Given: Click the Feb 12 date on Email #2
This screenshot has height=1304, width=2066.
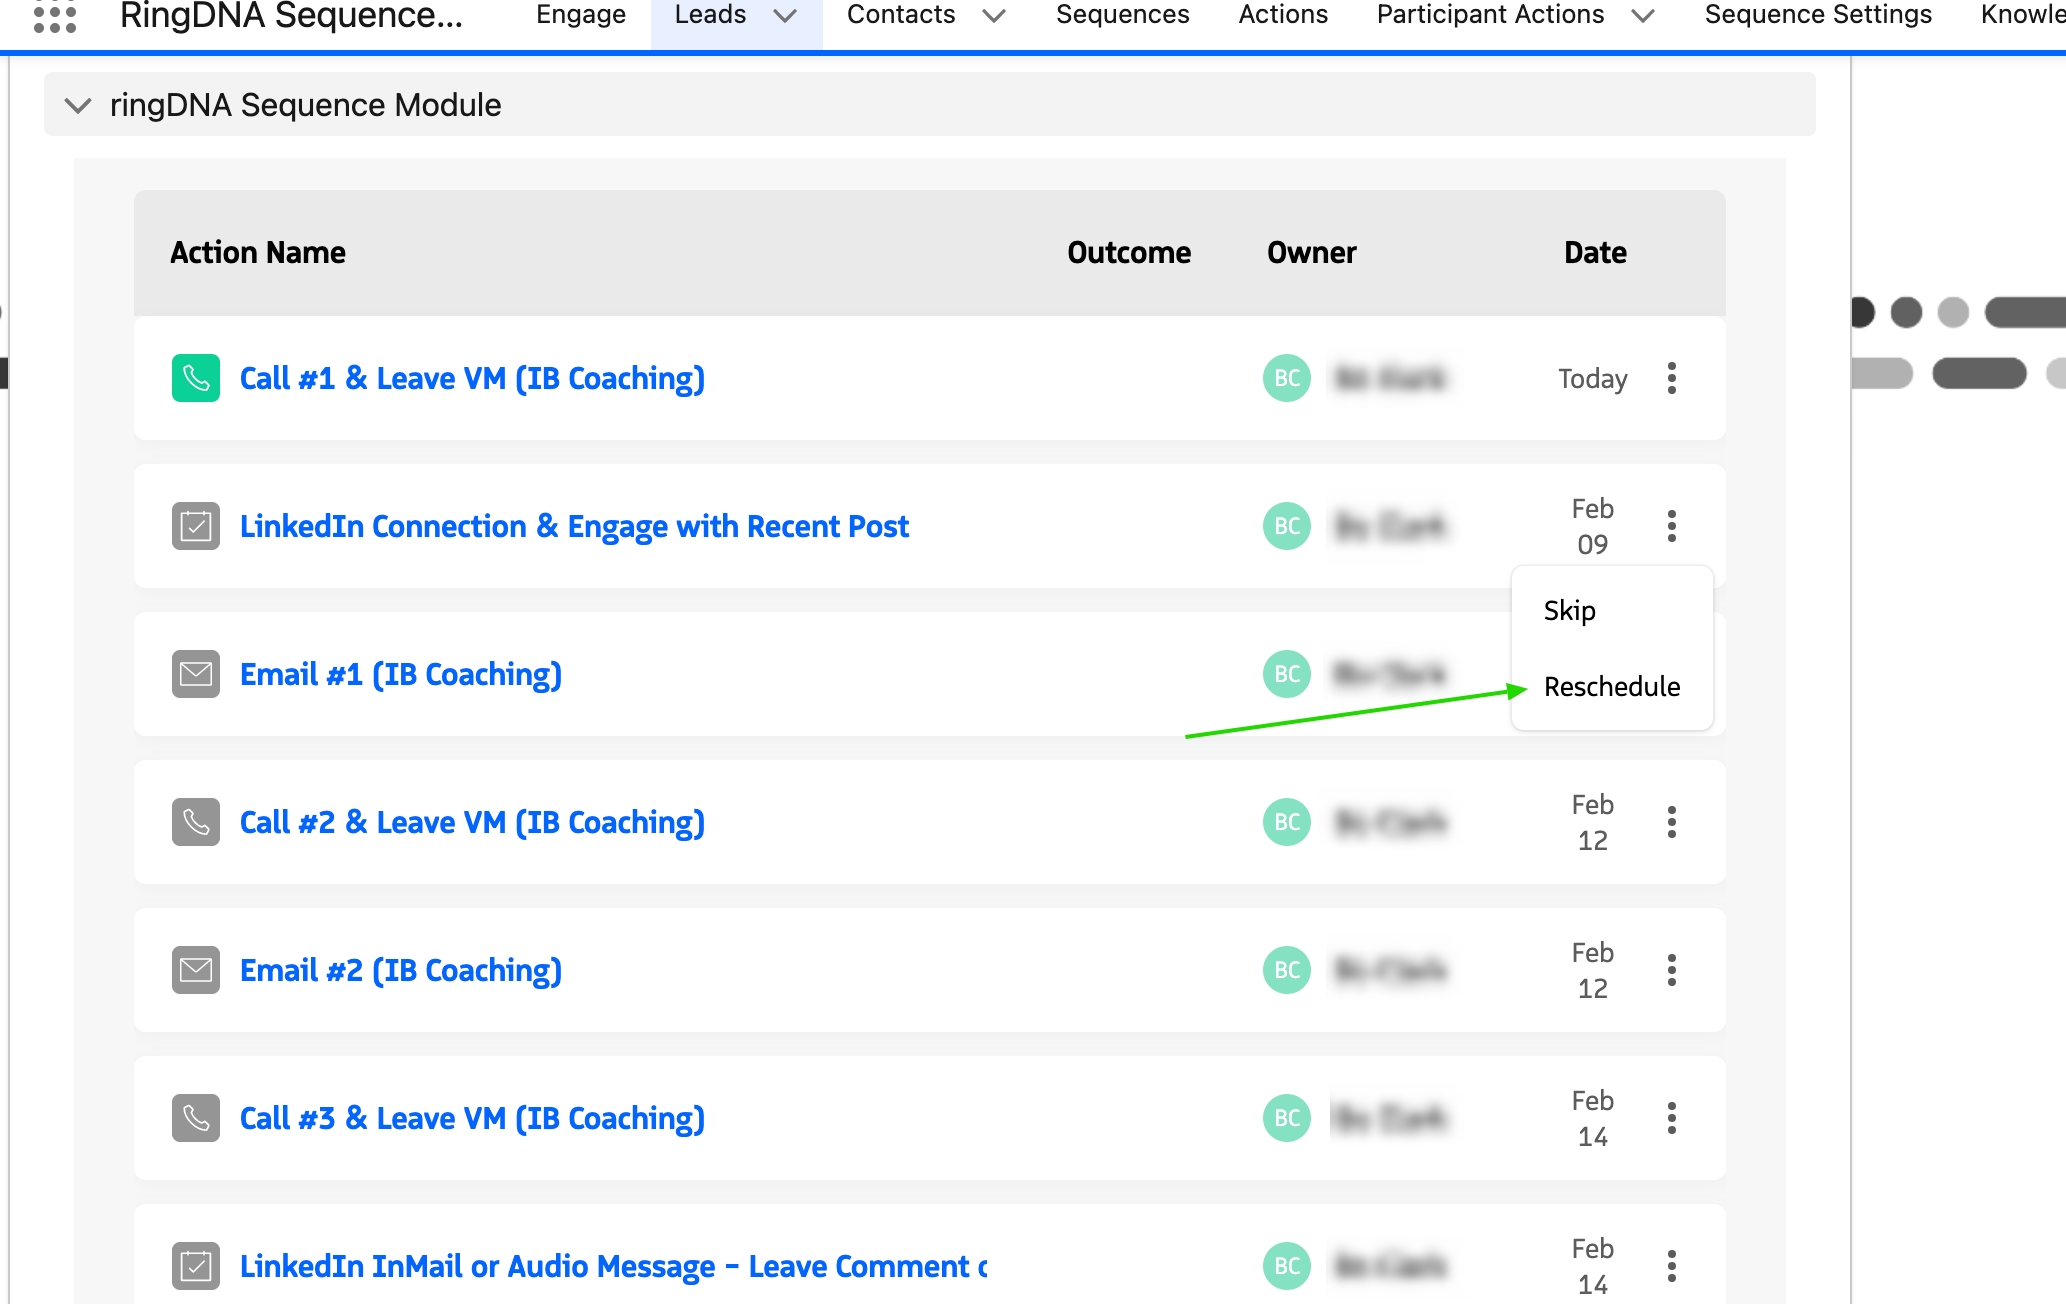Looking at the screenshot, I should point(1592,970).
